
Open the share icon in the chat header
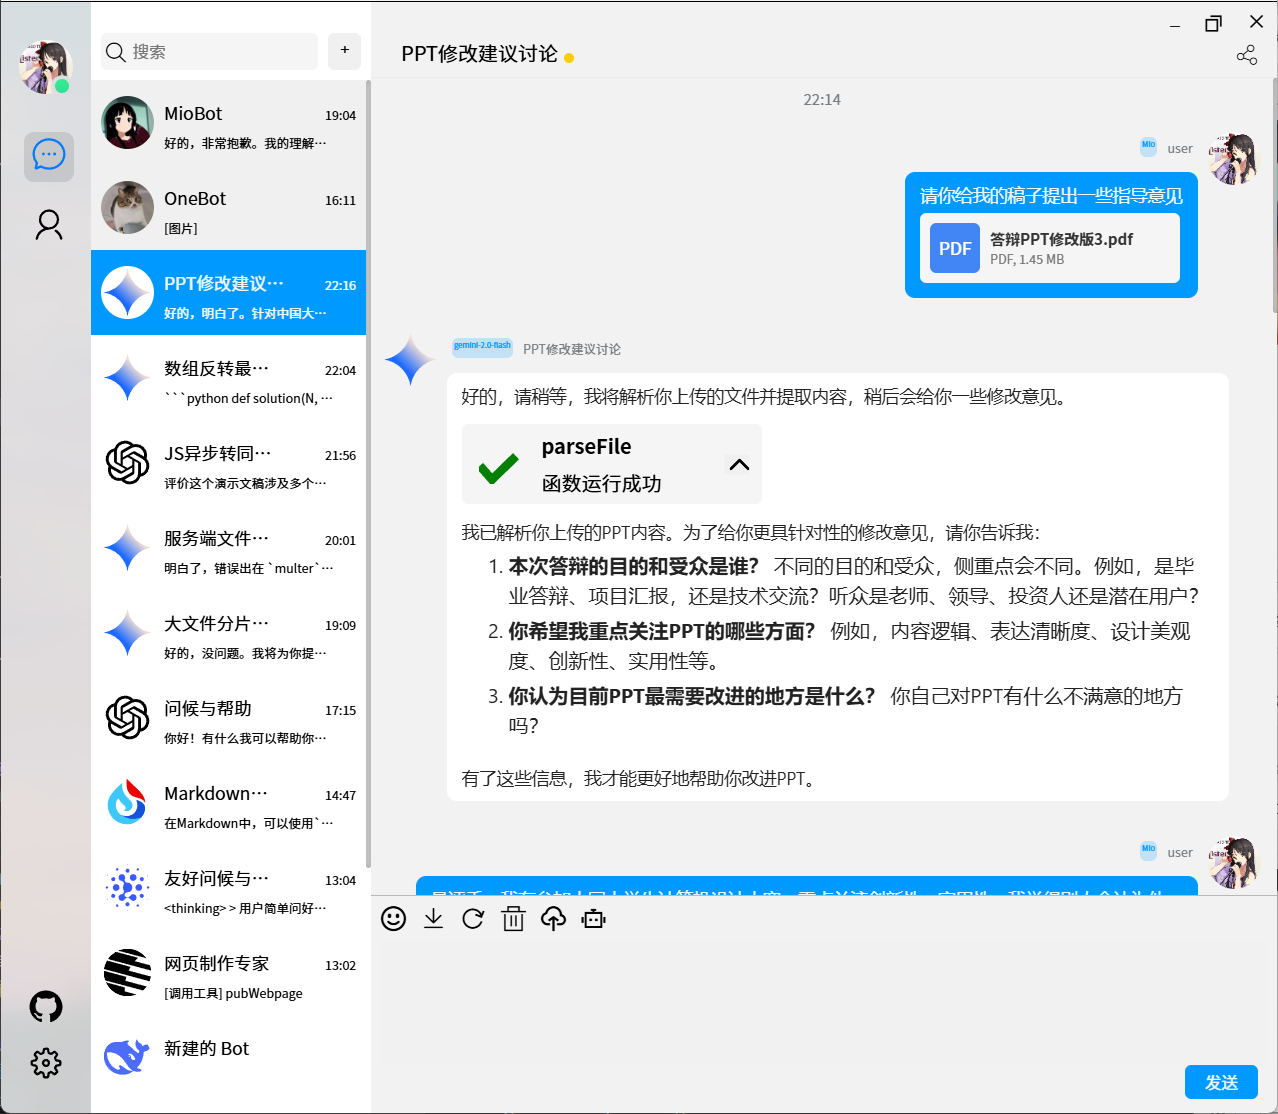tap(1246, 55)
